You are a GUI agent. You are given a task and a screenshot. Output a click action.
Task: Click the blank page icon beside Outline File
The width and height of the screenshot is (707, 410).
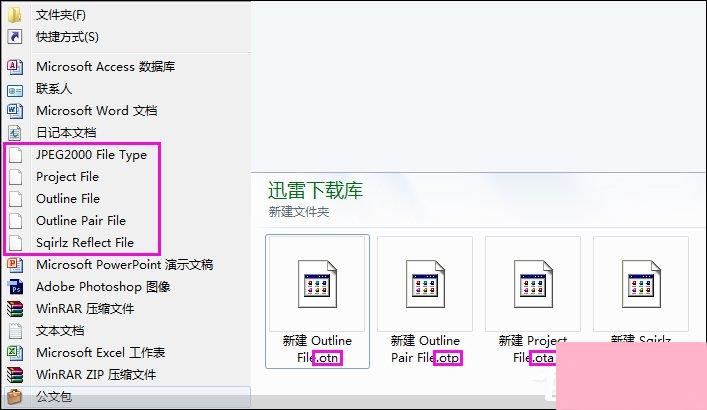pyautogui.click(x=16, y=198)
